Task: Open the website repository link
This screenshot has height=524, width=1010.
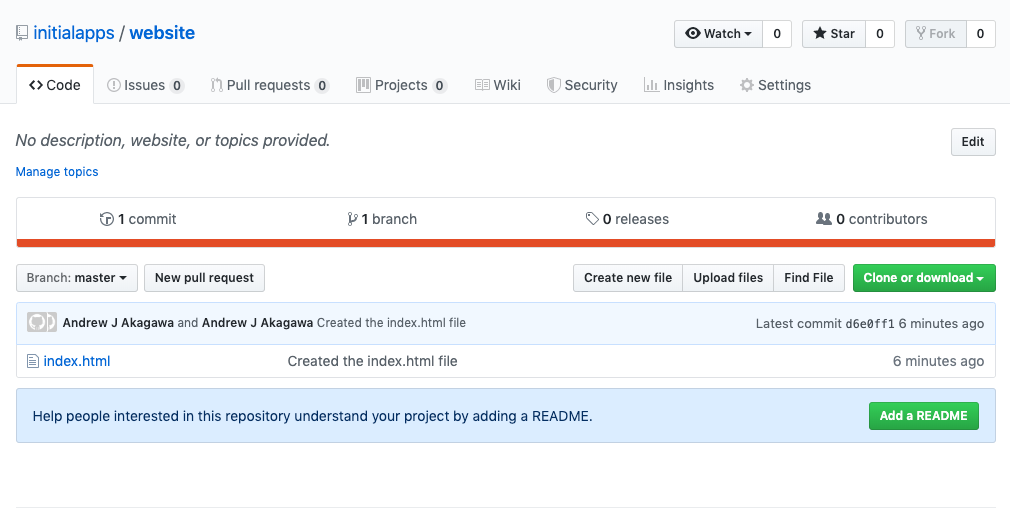Action: (162, 33)
